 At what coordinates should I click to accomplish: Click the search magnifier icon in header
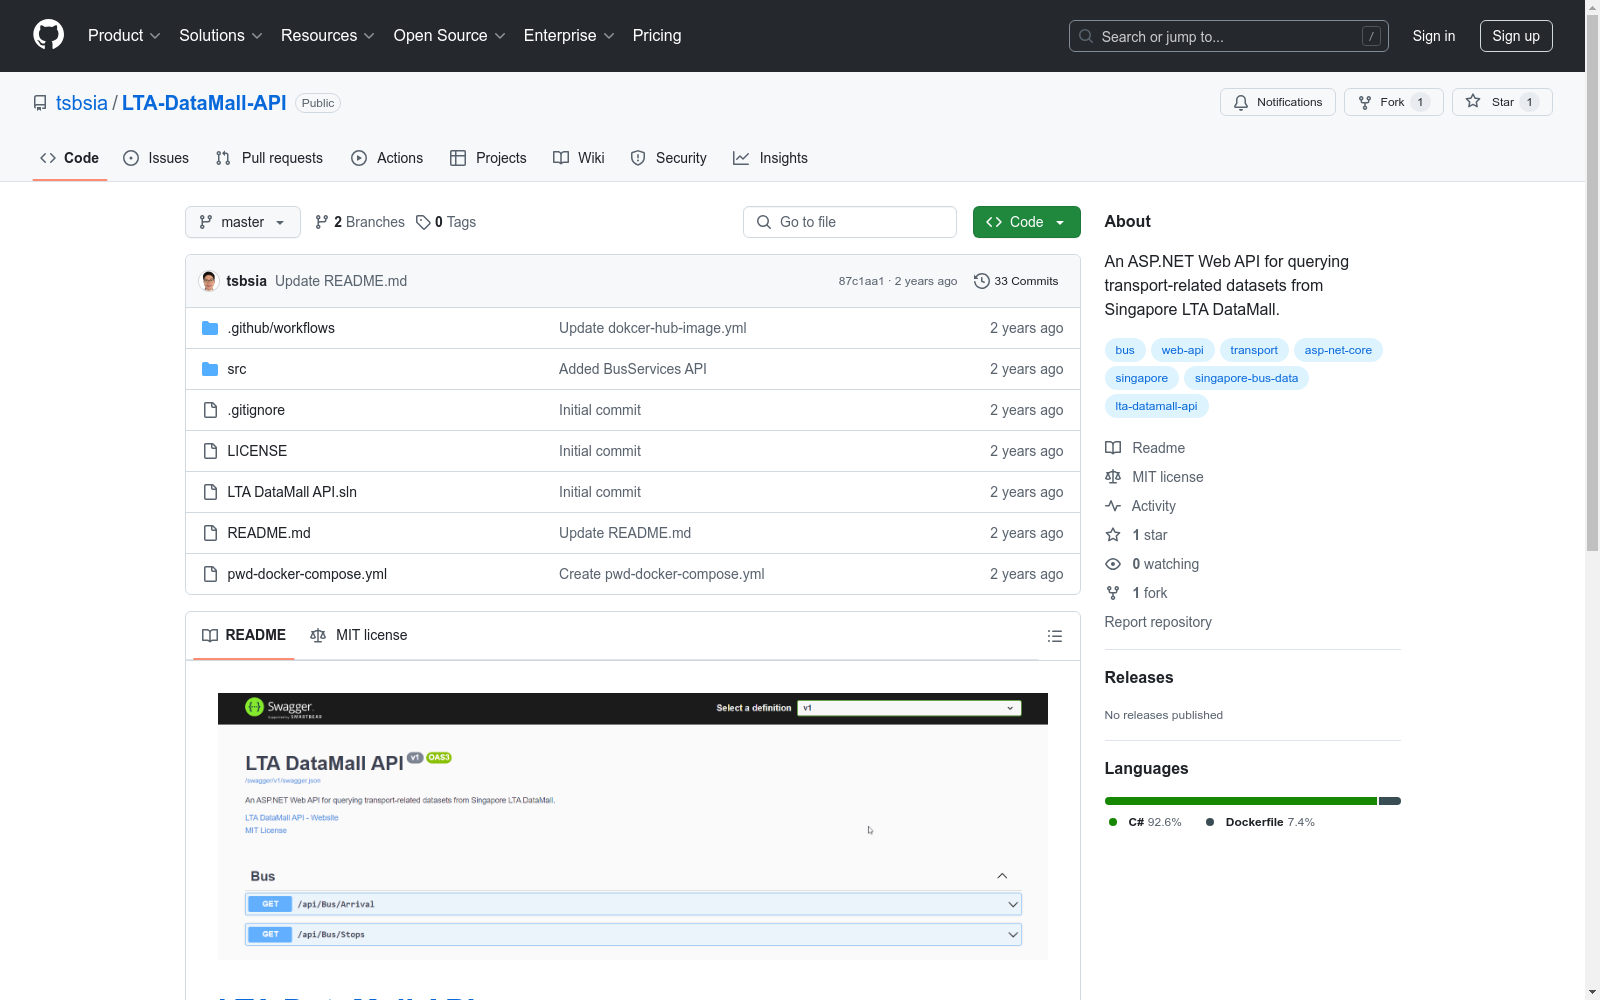1086,36
